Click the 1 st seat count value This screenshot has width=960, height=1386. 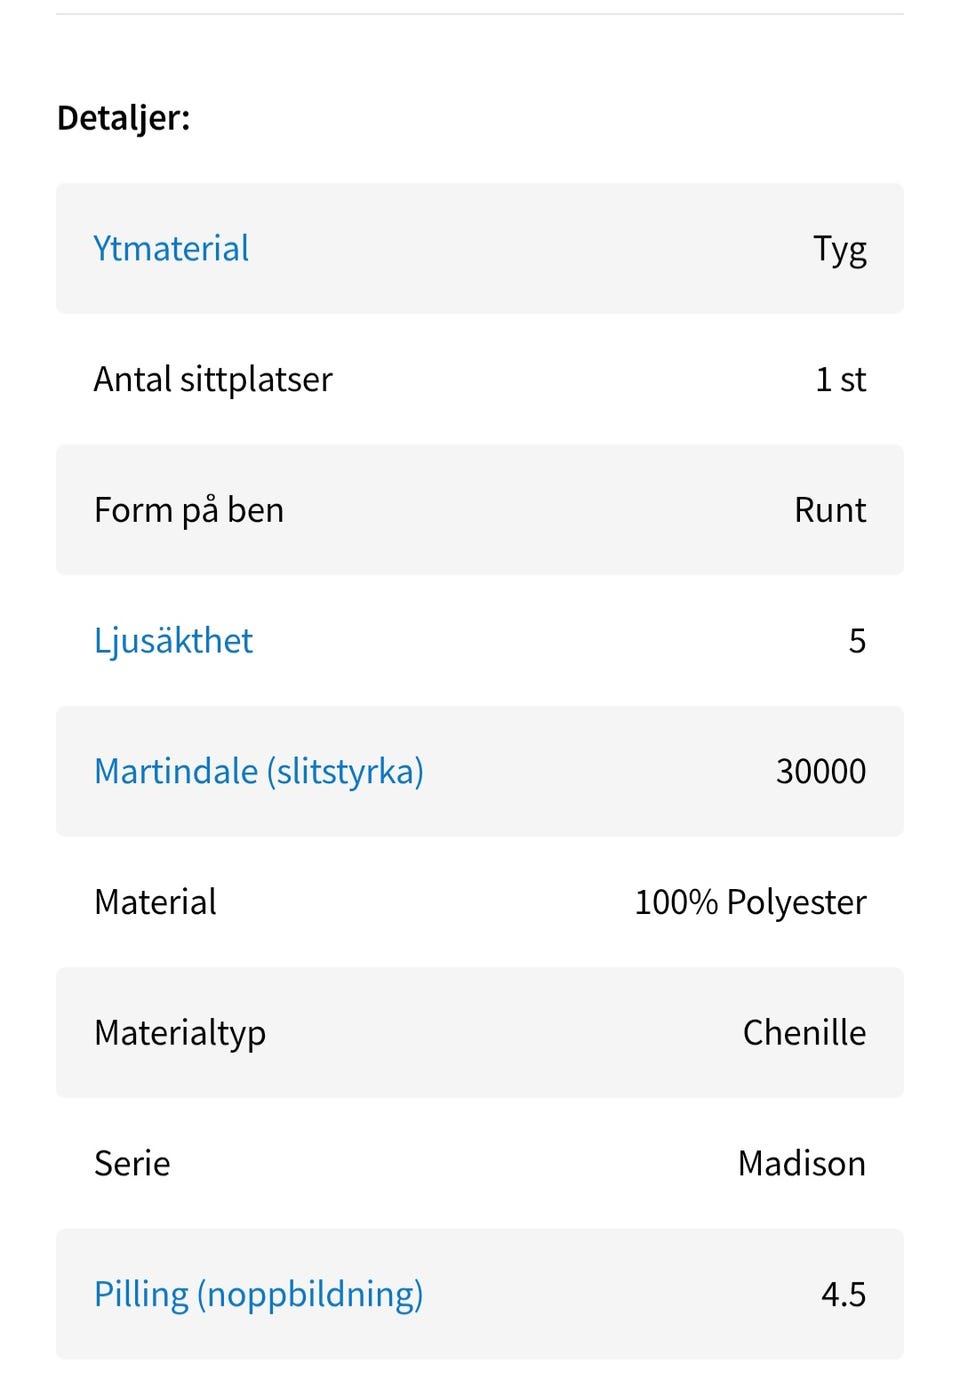click(840, 380)
